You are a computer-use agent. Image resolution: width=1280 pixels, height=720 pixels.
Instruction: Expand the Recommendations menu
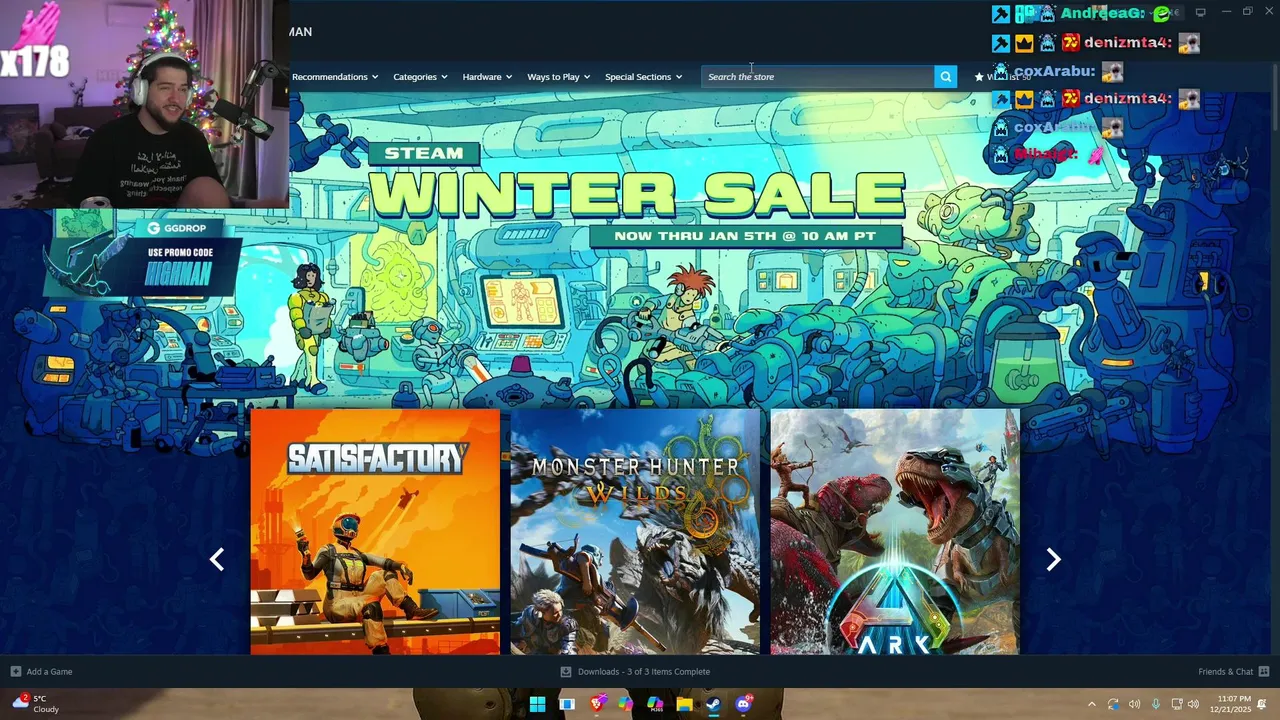(335, 77)
